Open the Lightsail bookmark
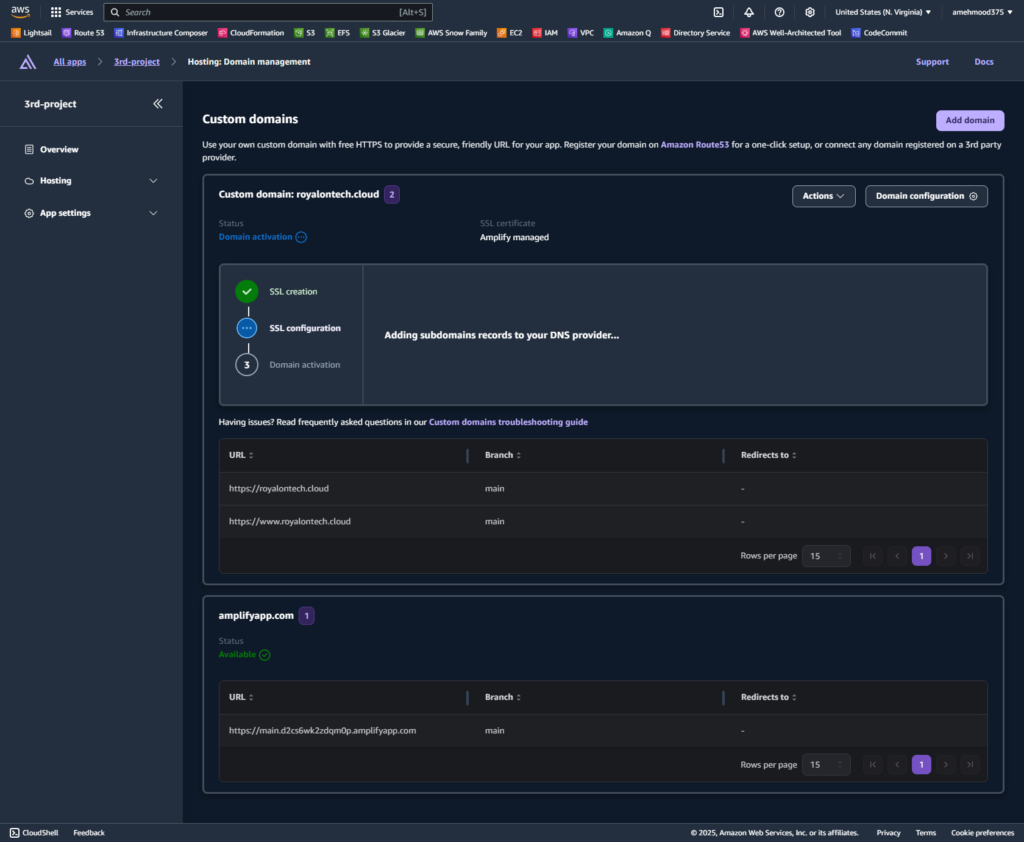The height and width of the screenshot is (842, 1024). (x=31, y=33)
